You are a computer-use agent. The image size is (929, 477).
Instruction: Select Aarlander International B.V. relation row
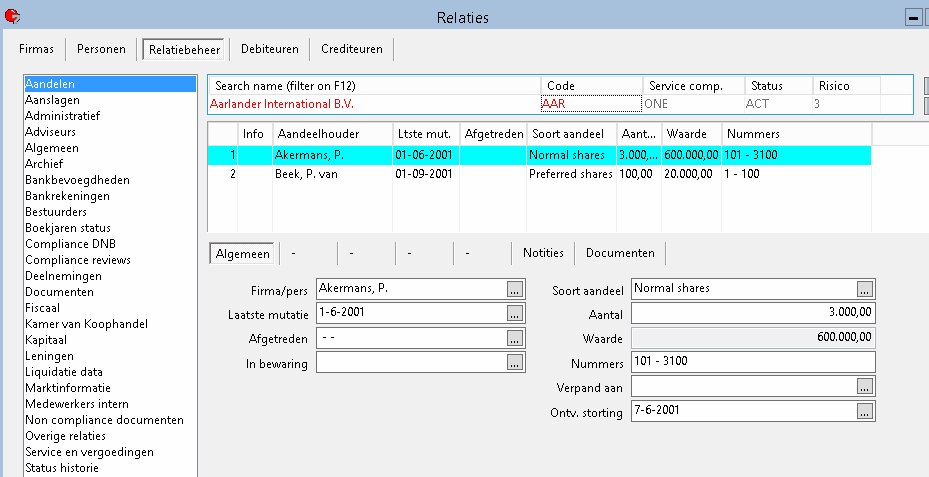(x=560, y=104)
